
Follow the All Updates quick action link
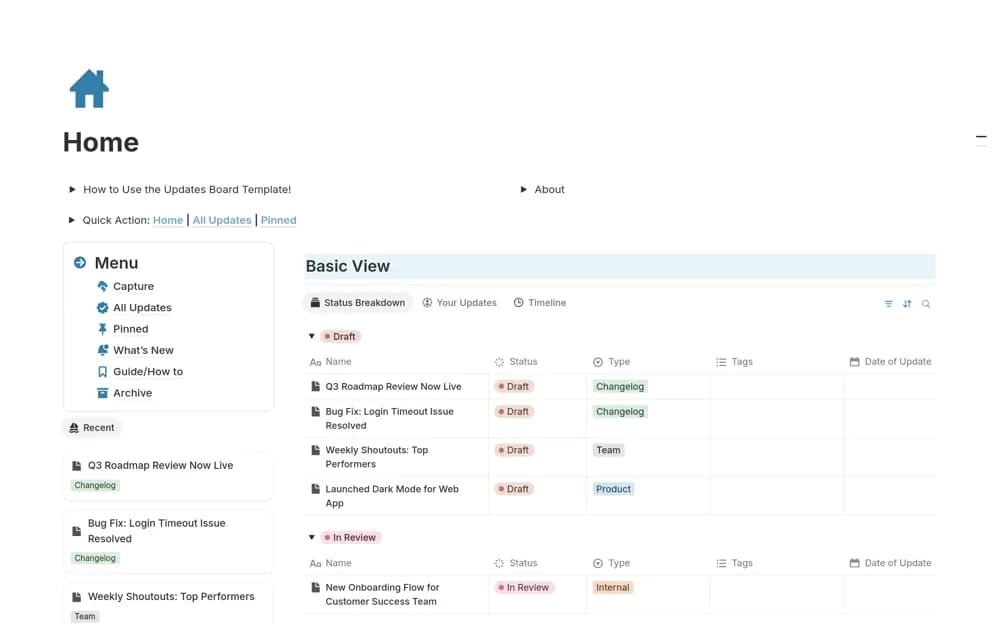(x=222, y=220)
